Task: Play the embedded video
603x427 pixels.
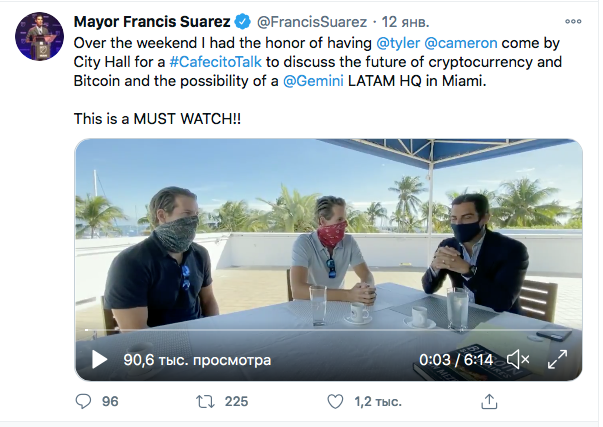Action: (99, 359)
